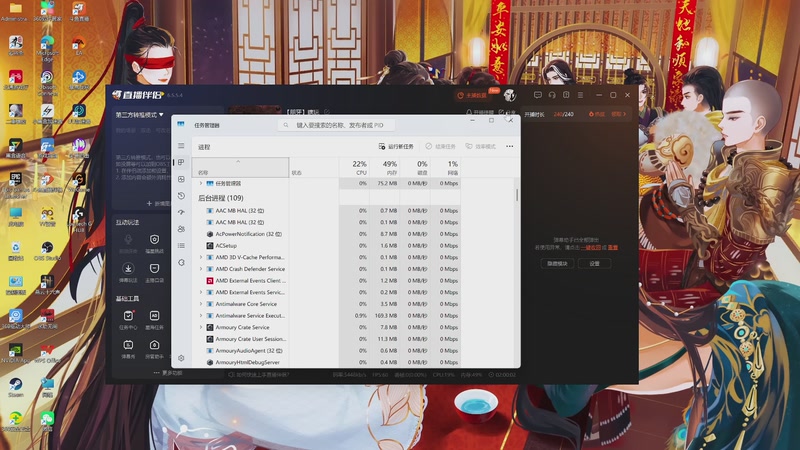
Task: Open Task Manager settings gear icon
Action: [x=181, y=358]
